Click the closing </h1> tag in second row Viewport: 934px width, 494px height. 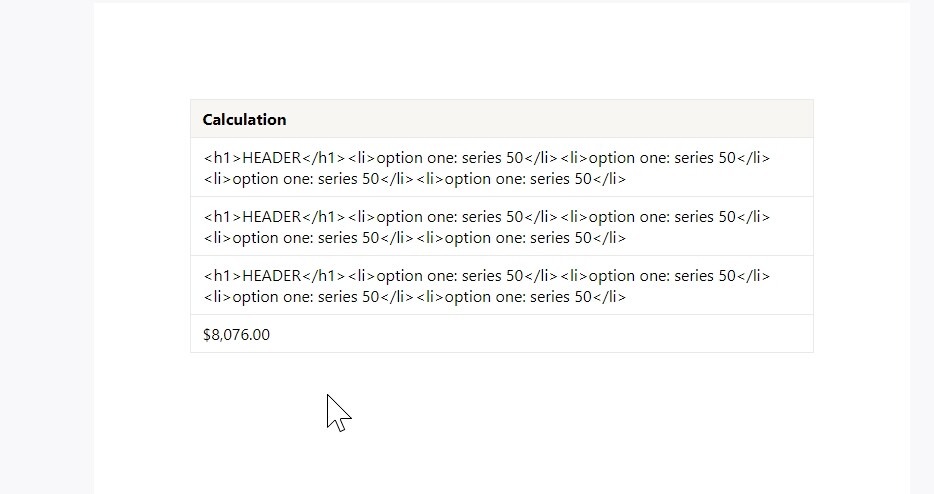pos(323,217)
